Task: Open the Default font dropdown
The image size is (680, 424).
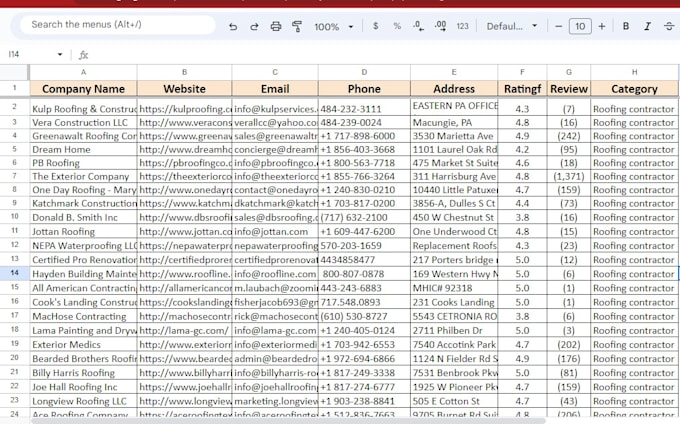Action: click(512, 26)
